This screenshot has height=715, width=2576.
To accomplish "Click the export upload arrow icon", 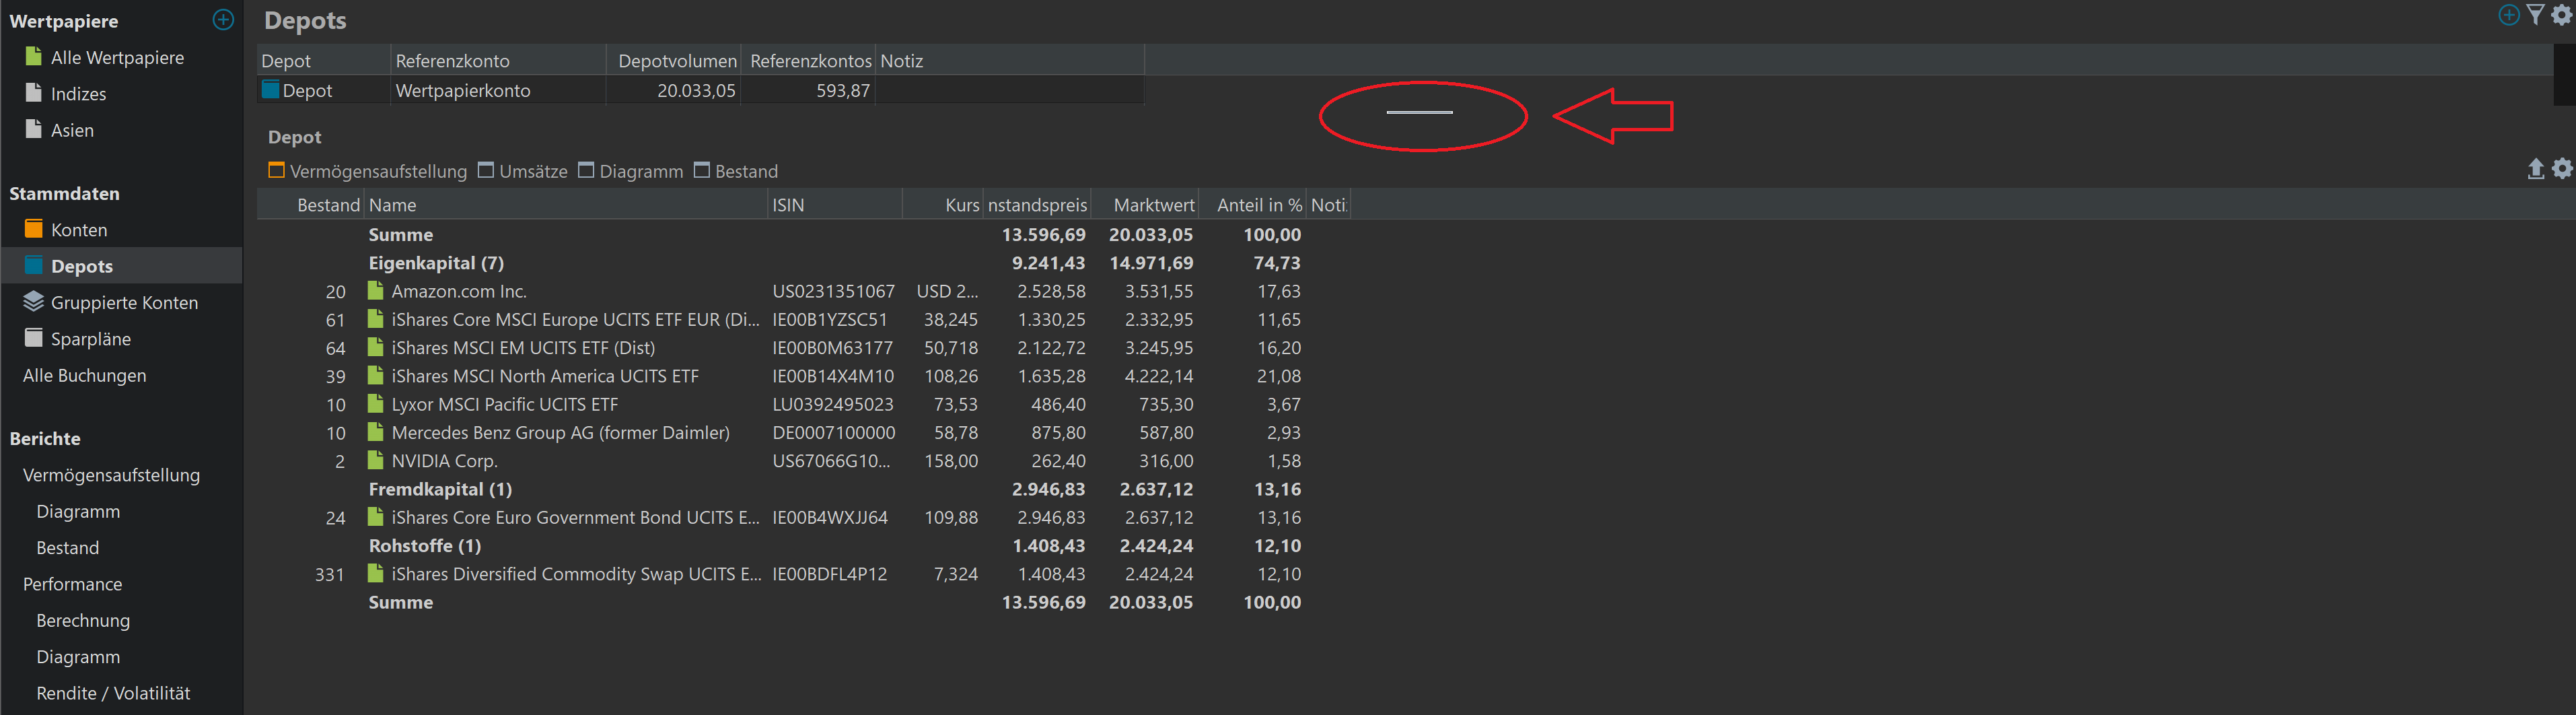I will tap(2535, 169).
